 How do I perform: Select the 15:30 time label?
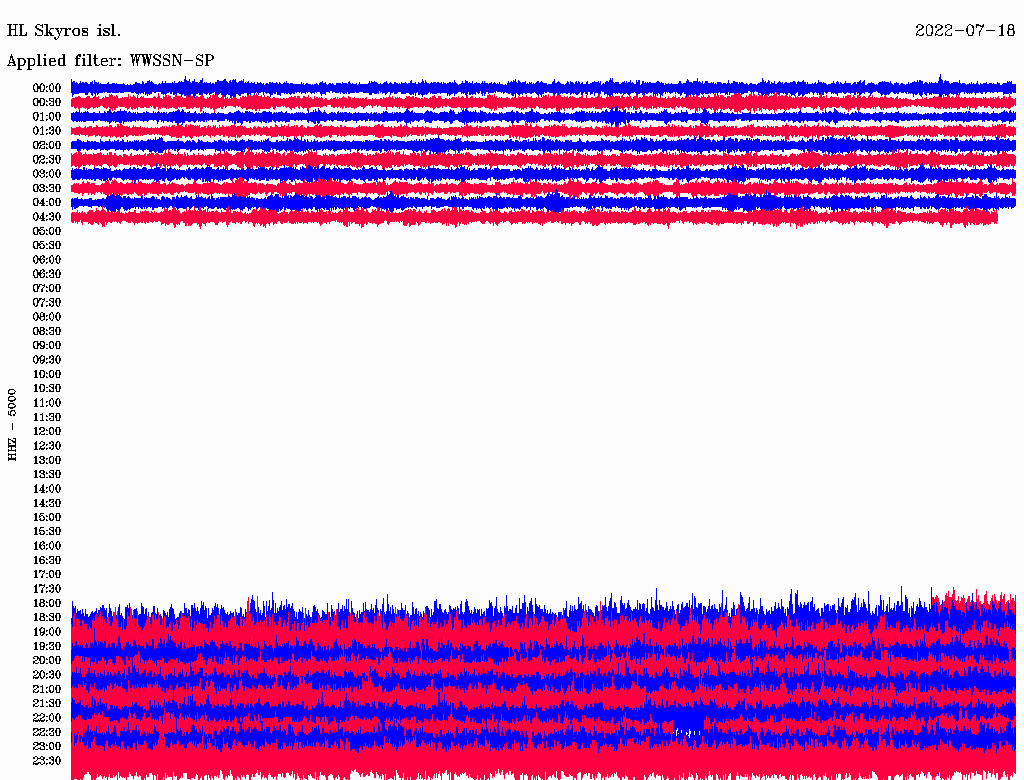47,531
